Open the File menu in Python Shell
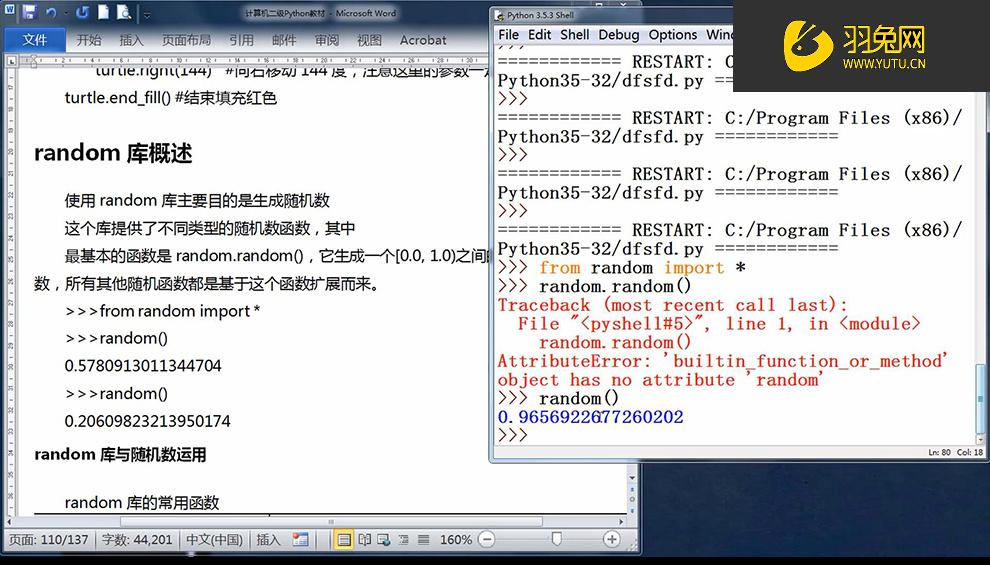The image size is (990, 565). point(508,35)
